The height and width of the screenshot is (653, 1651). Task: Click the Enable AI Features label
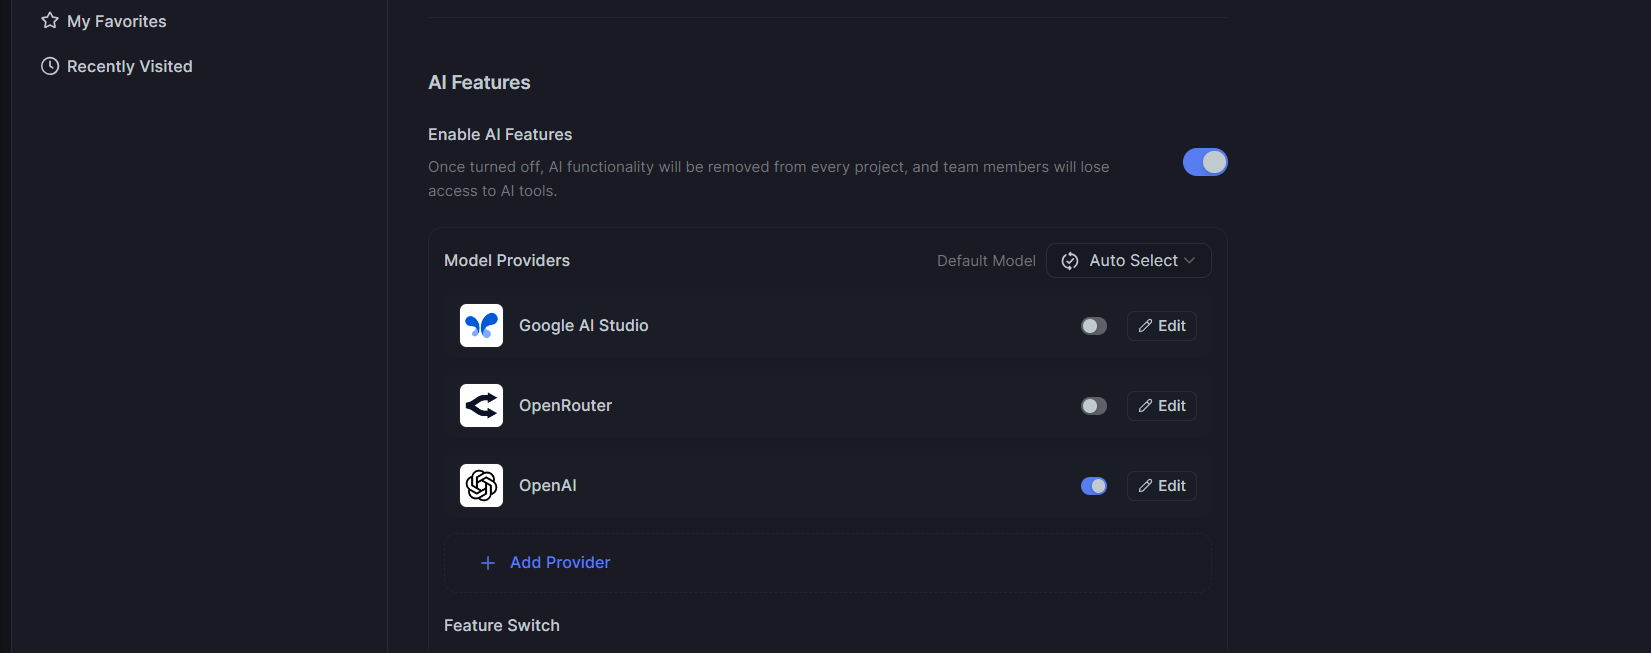click(x=500, y=134)
